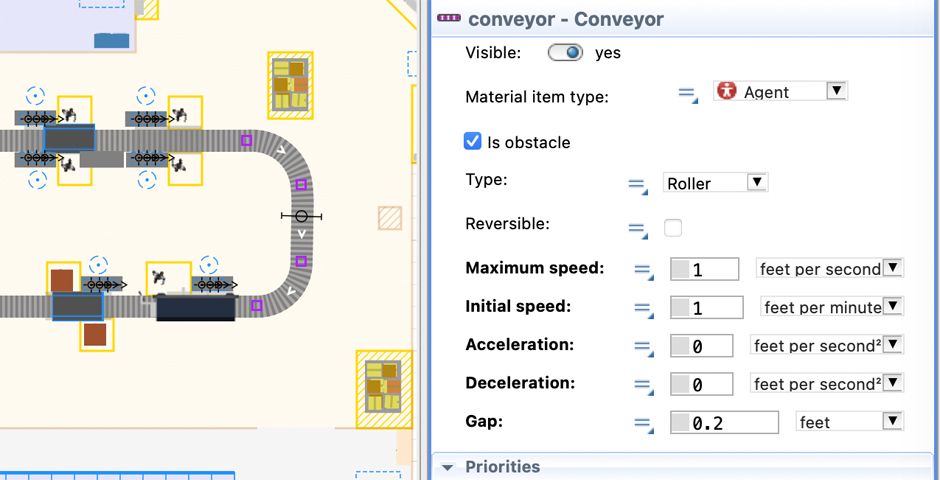Select the position-on-conveyor marker on the curve
The width and height of the screenshot is (940, 480).
(x=302, y=216)
